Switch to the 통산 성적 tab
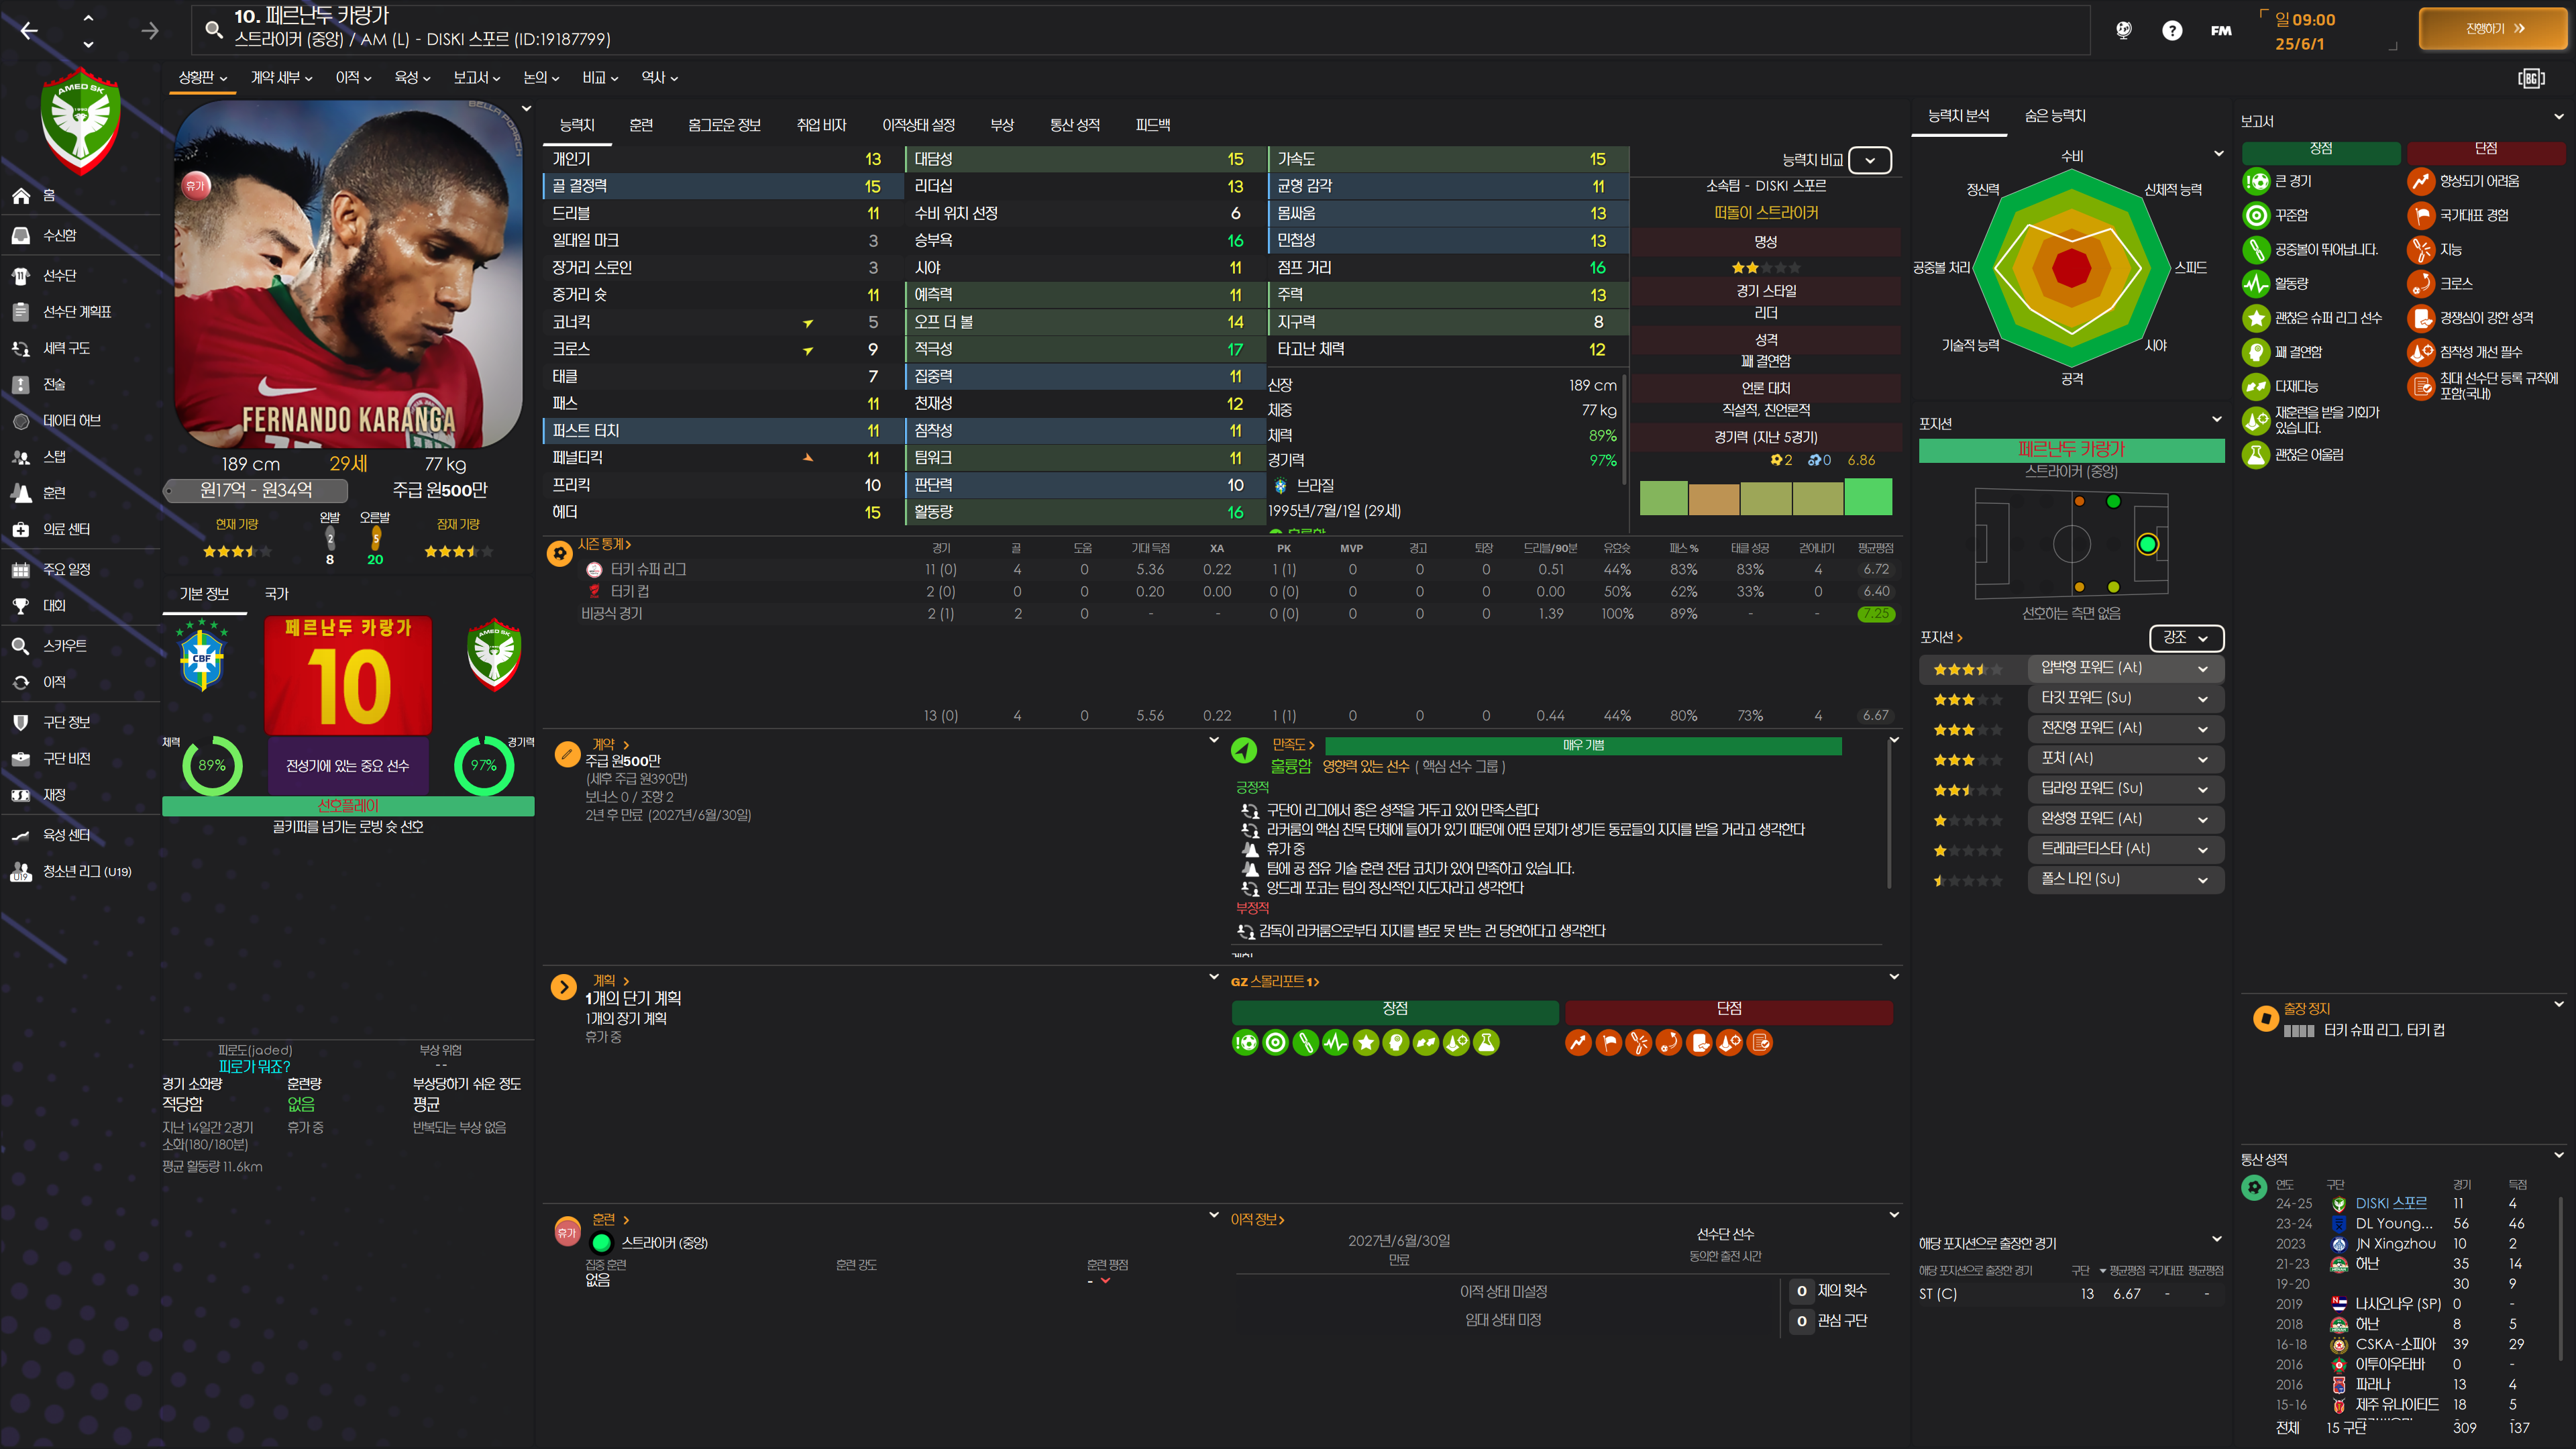The width and height of the screenshot is (2576, 1449). [1074, 125]
